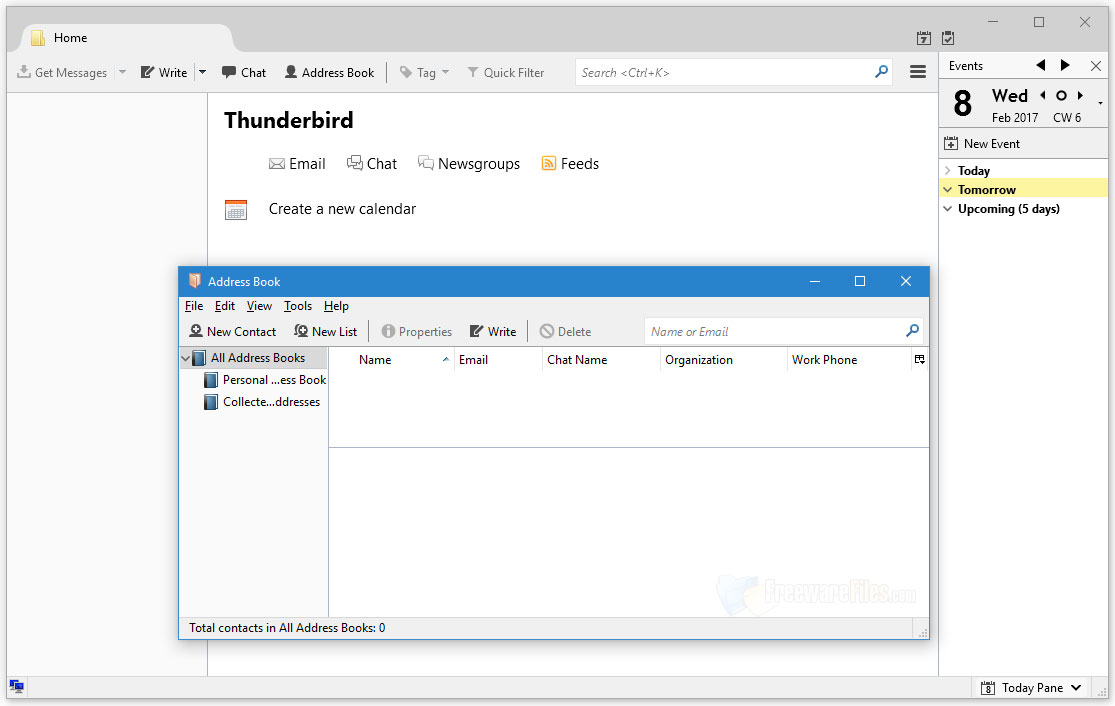Image resolution: width=1115 pixels, height=706 pixels.
Task: Click Create a new calendar link
Action: pos(342,209)
